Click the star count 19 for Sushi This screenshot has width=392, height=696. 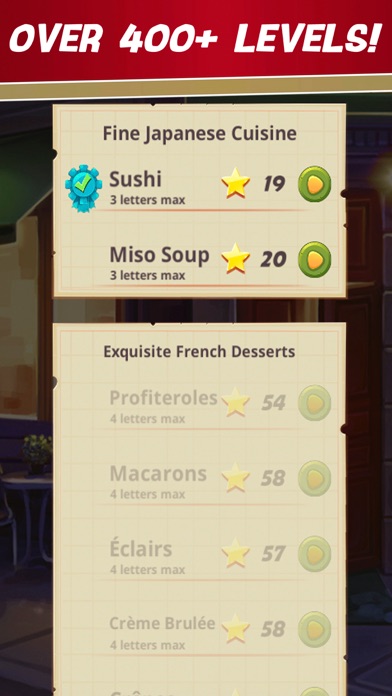[274, 184]
